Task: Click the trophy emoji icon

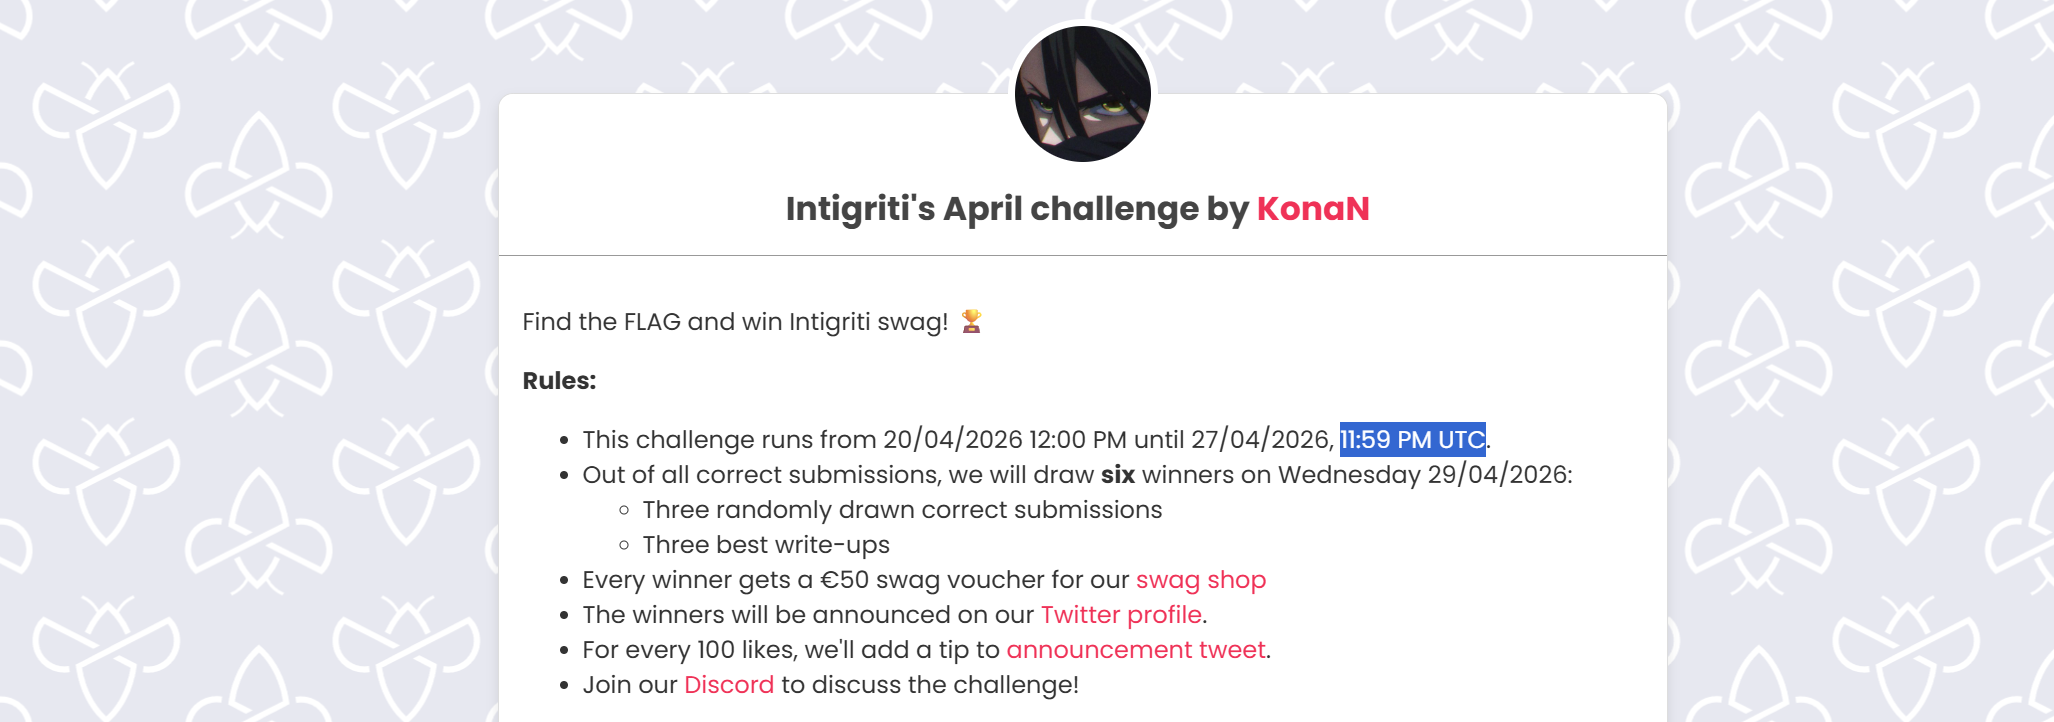Action: coord(970,321)
